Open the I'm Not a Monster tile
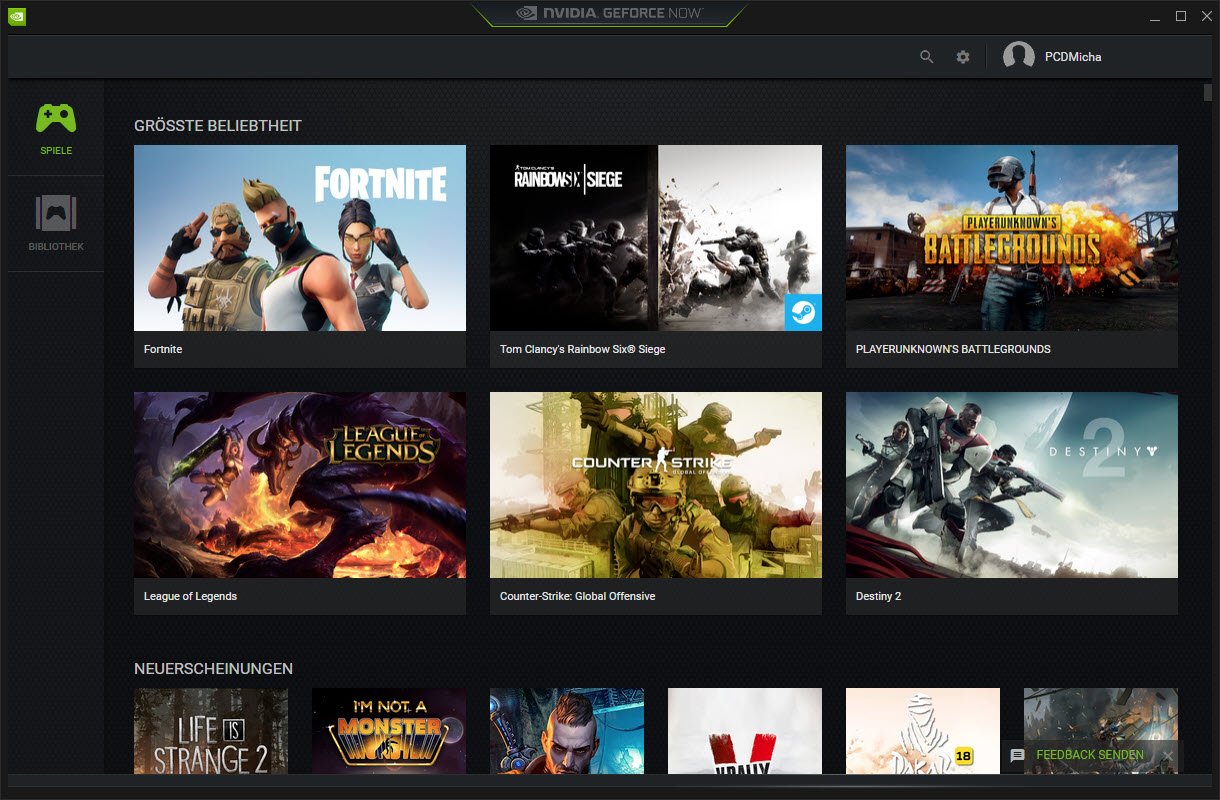 coord(389,731)
